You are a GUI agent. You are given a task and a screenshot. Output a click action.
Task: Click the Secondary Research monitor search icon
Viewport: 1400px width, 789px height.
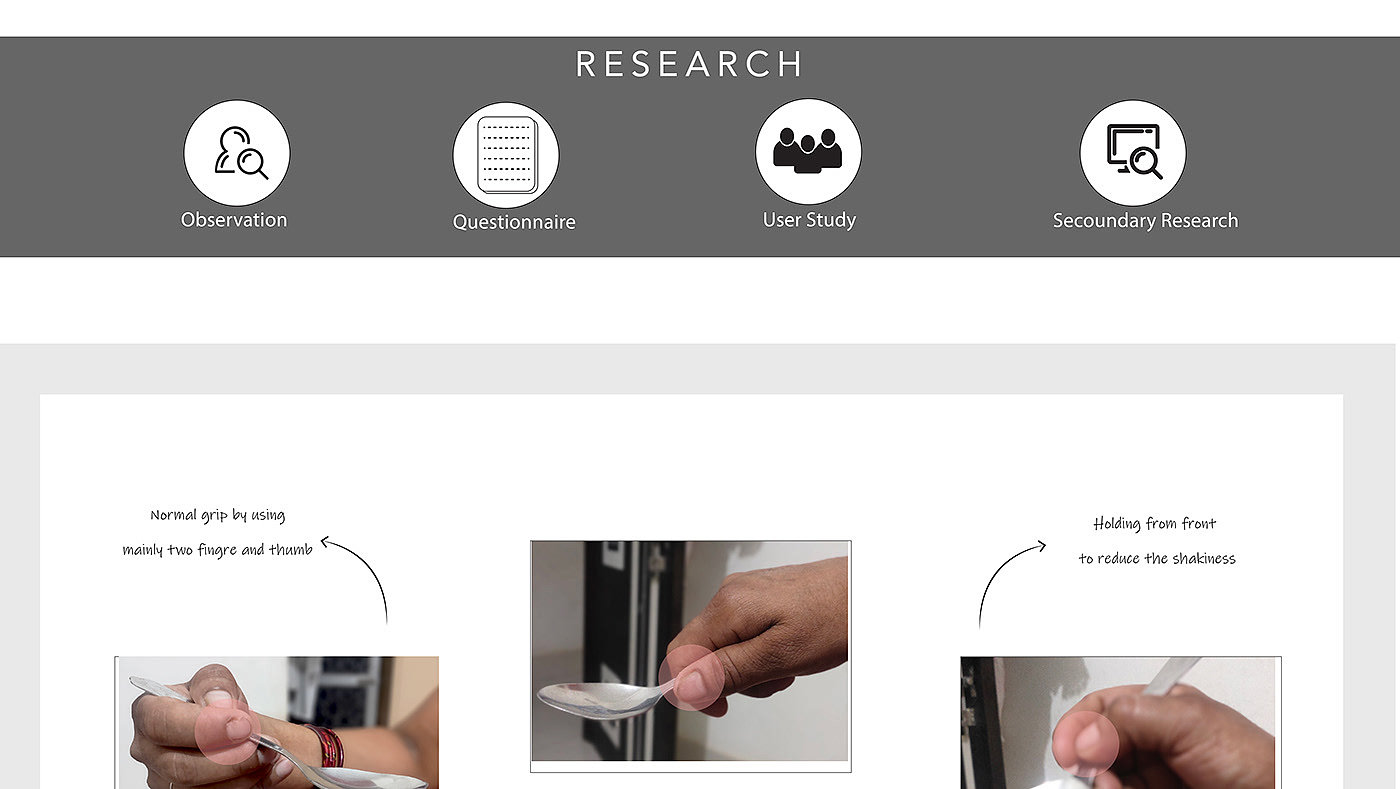(x=1133, y=153)
